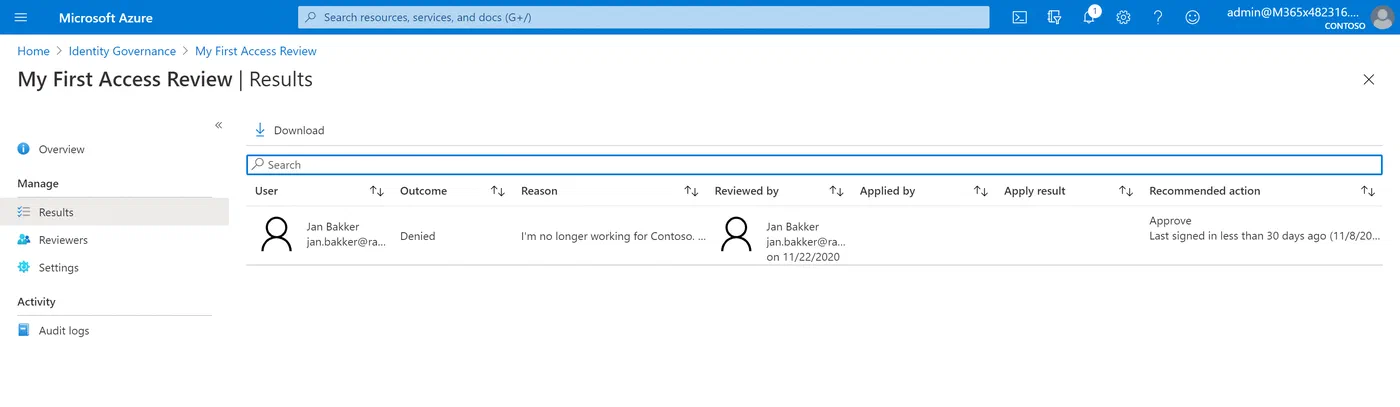Click the Approve recommended action text
The width and height of the screenshot is (1400, 407).
coord(1170,221)
